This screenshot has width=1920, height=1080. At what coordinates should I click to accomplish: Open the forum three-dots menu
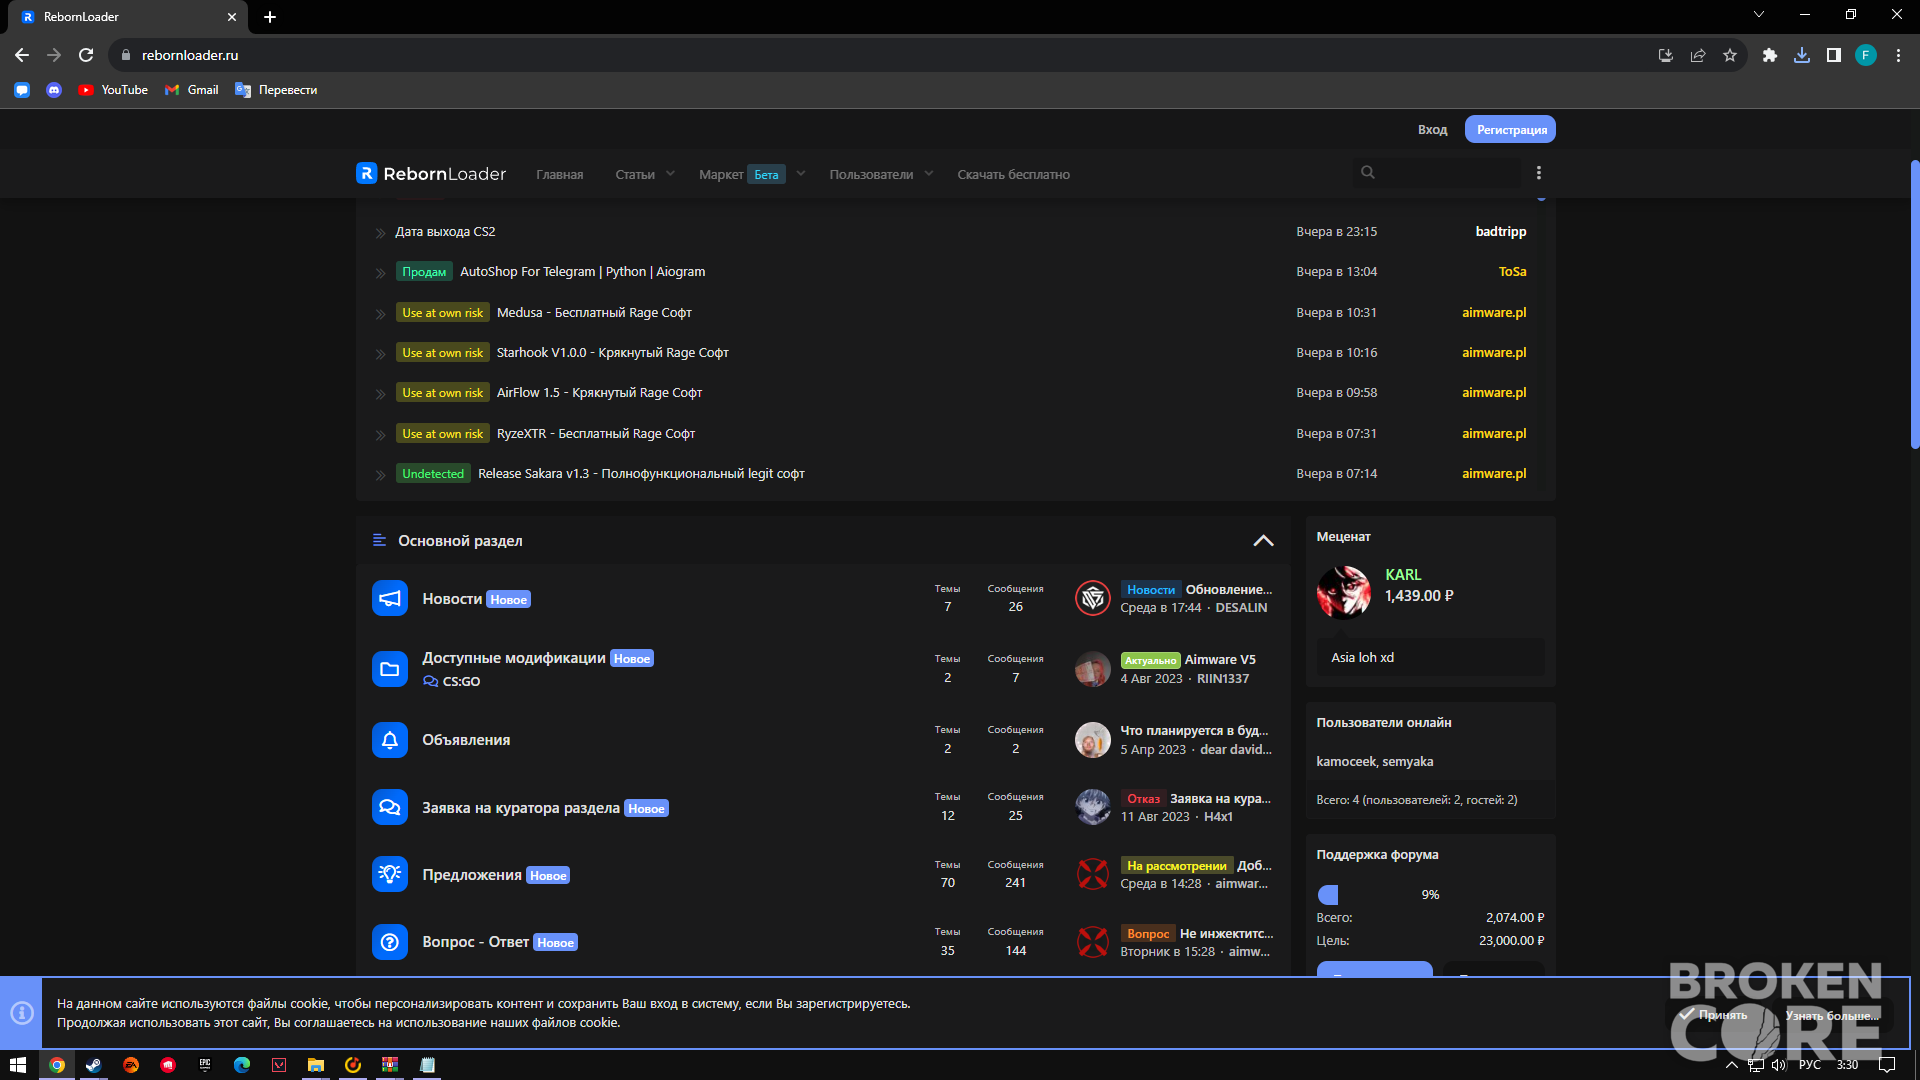click(1538, 173)
